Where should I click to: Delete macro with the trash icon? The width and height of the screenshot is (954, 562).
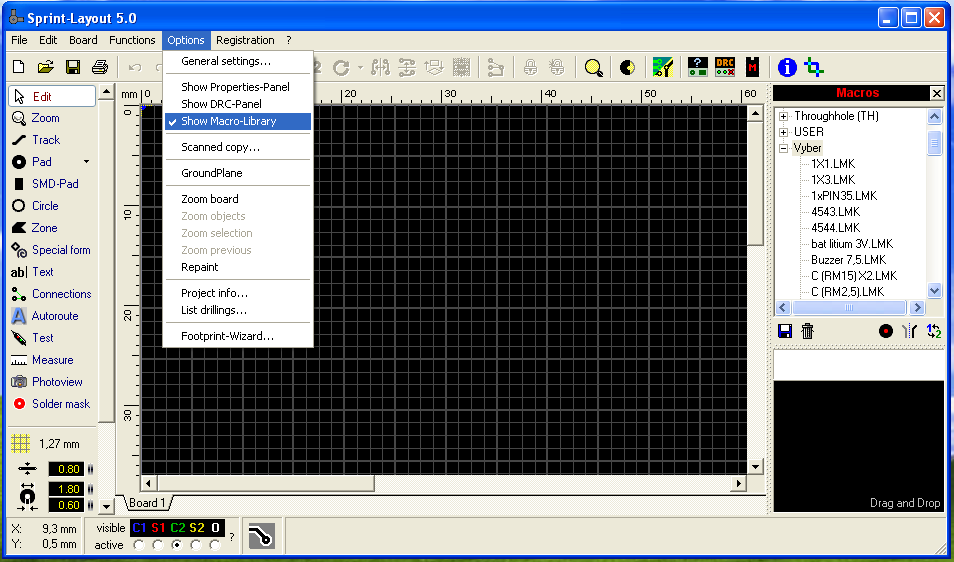tap(807, 331)
